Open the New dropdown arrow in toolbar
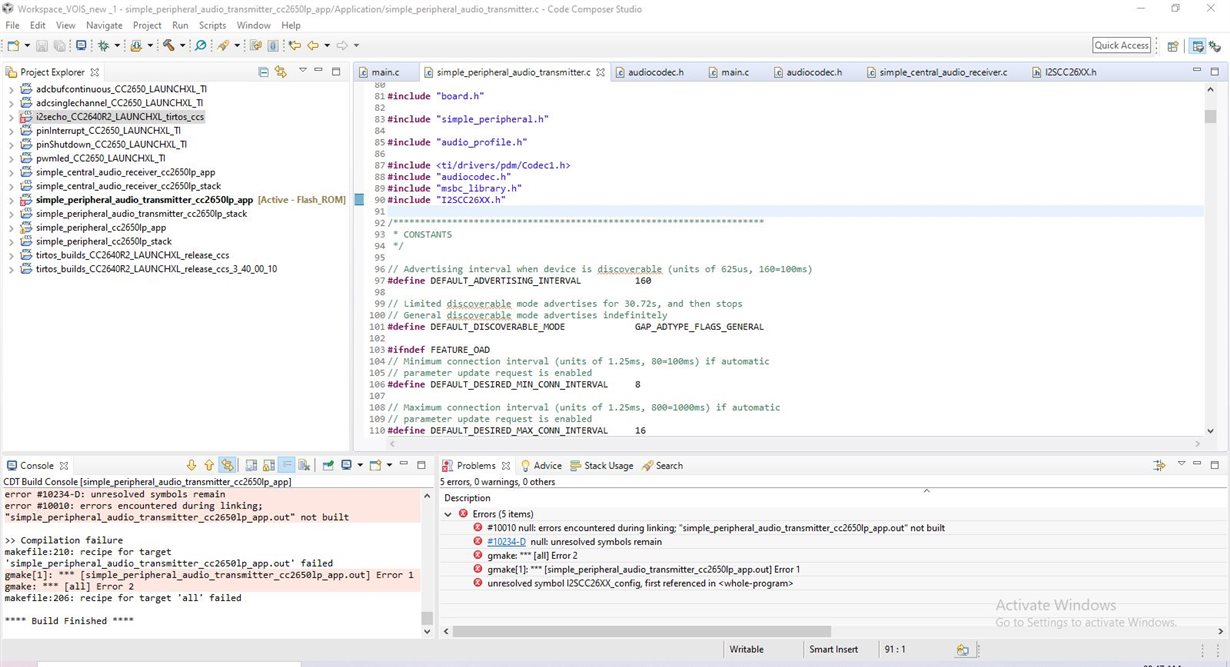 point(26,45)
